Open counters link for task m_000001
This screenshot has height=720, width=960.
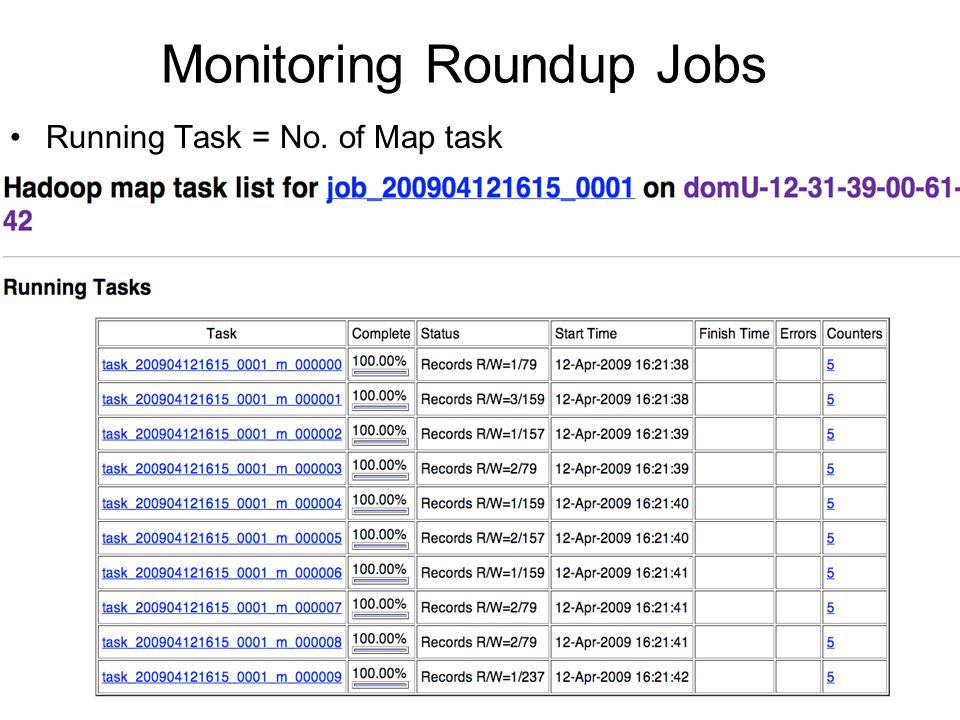830,400
